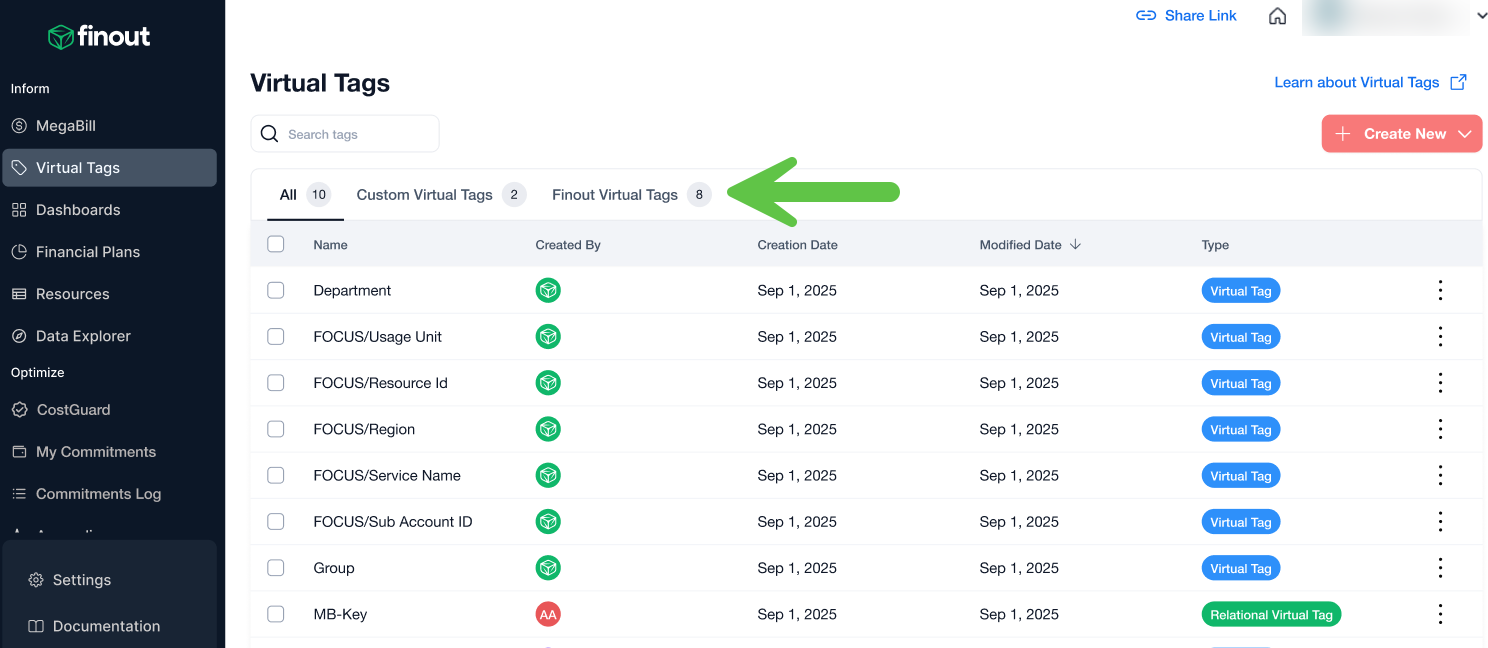Switch to Custom Virtual Tags tab
Screen dimensions: 1488x648
[425, 195]
